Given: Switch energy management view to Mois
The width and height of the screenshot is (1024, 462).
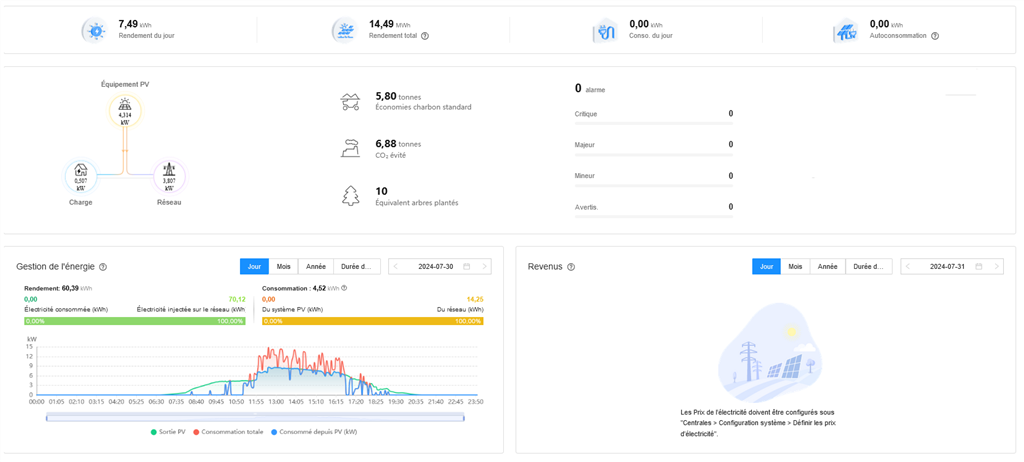Looking at the screenshot, I should (283, 267).
